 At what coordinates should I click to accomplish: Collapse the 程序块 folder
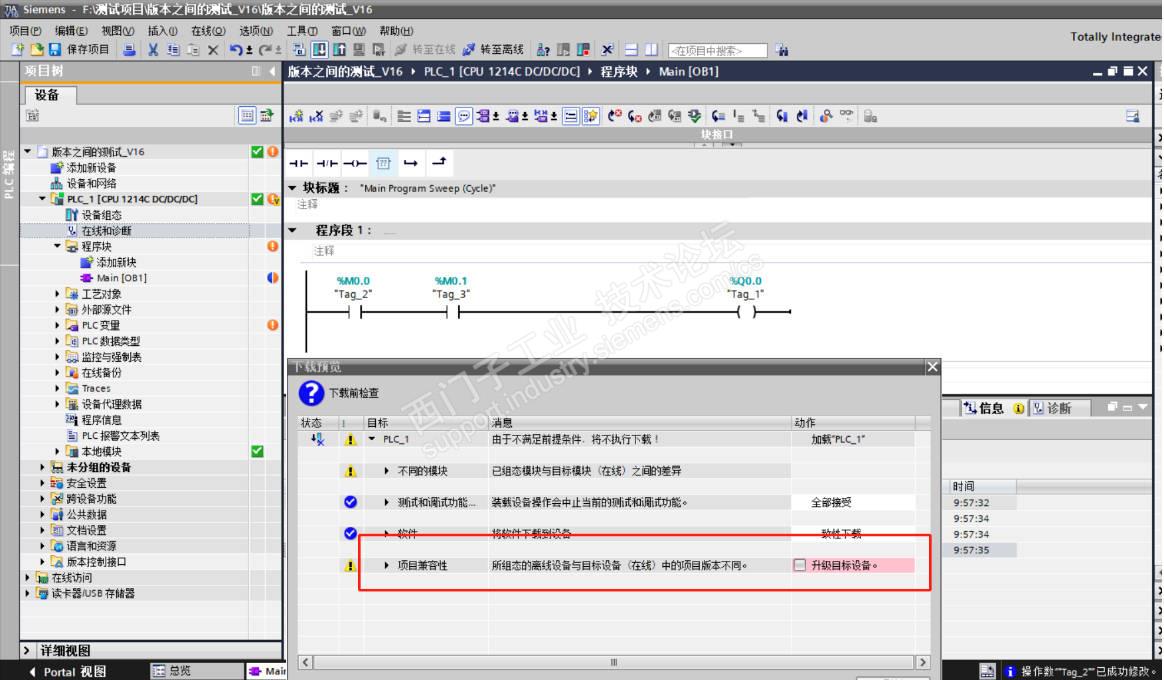click(57, 246)
